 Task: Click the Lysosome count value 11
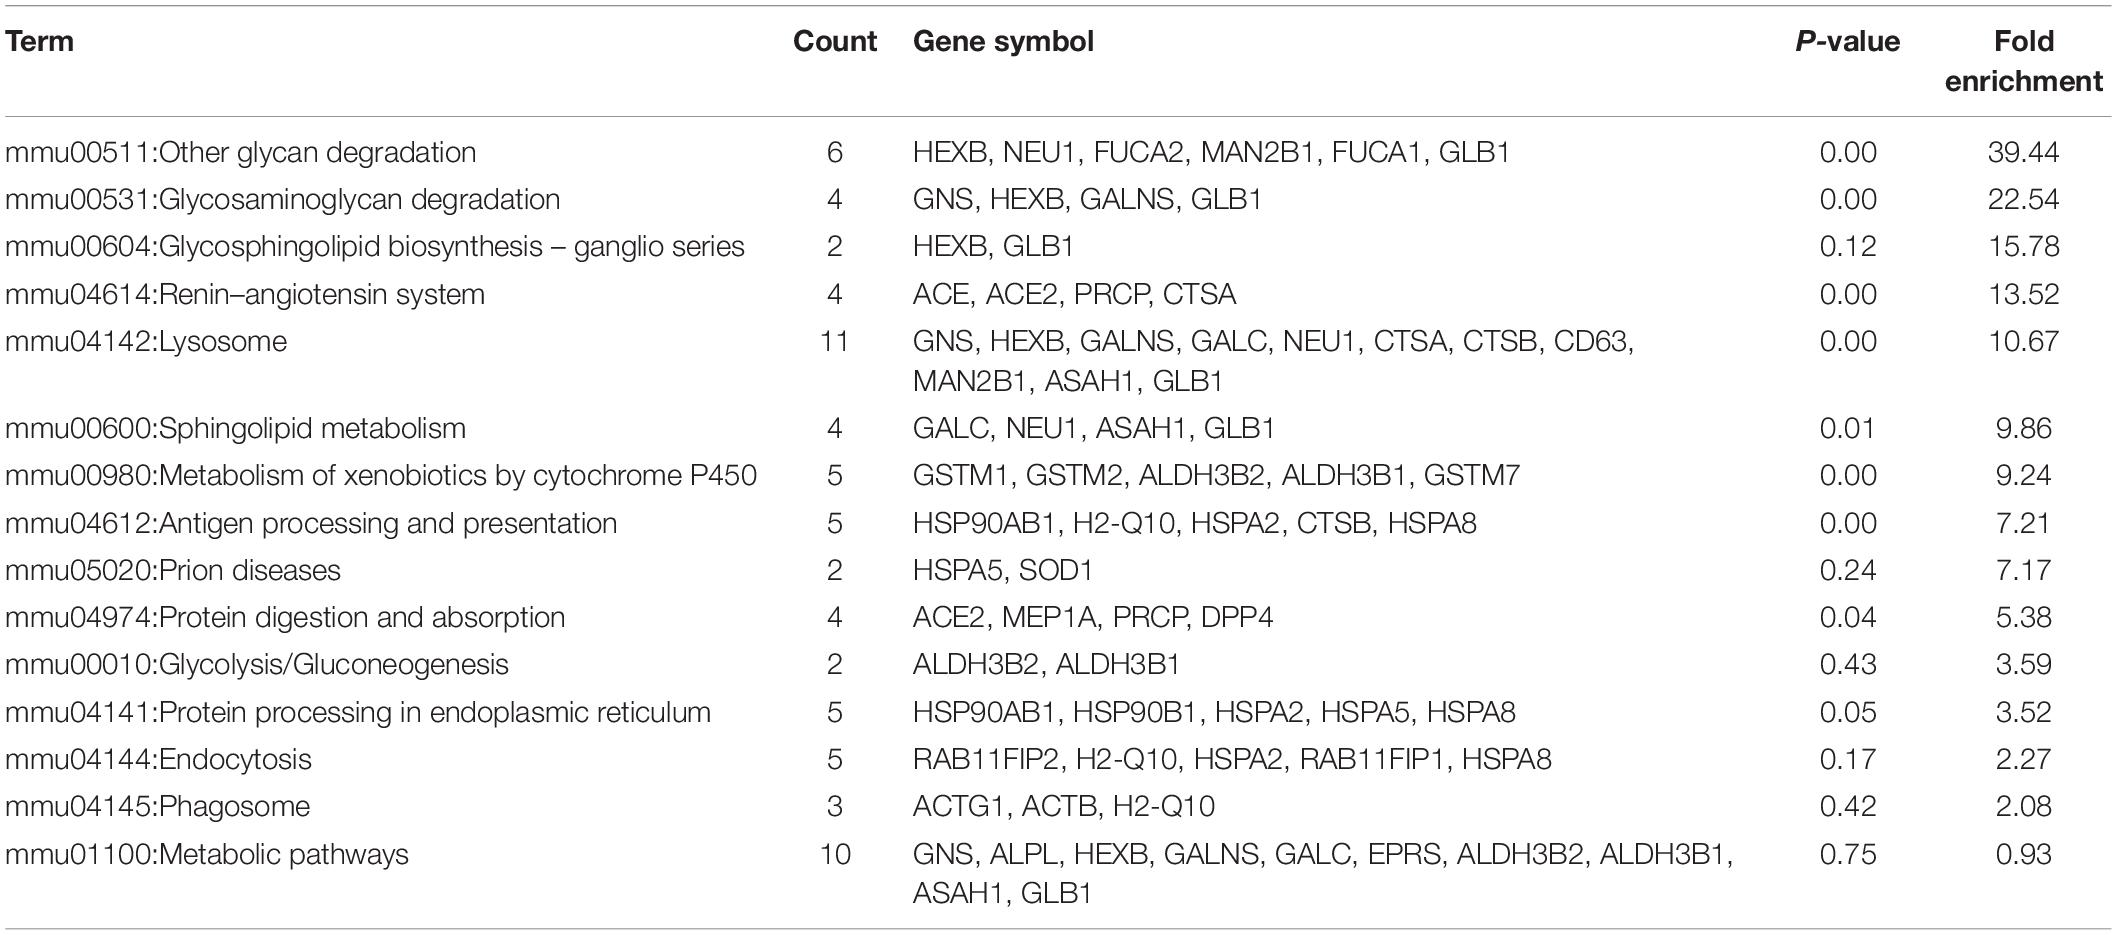835,341
